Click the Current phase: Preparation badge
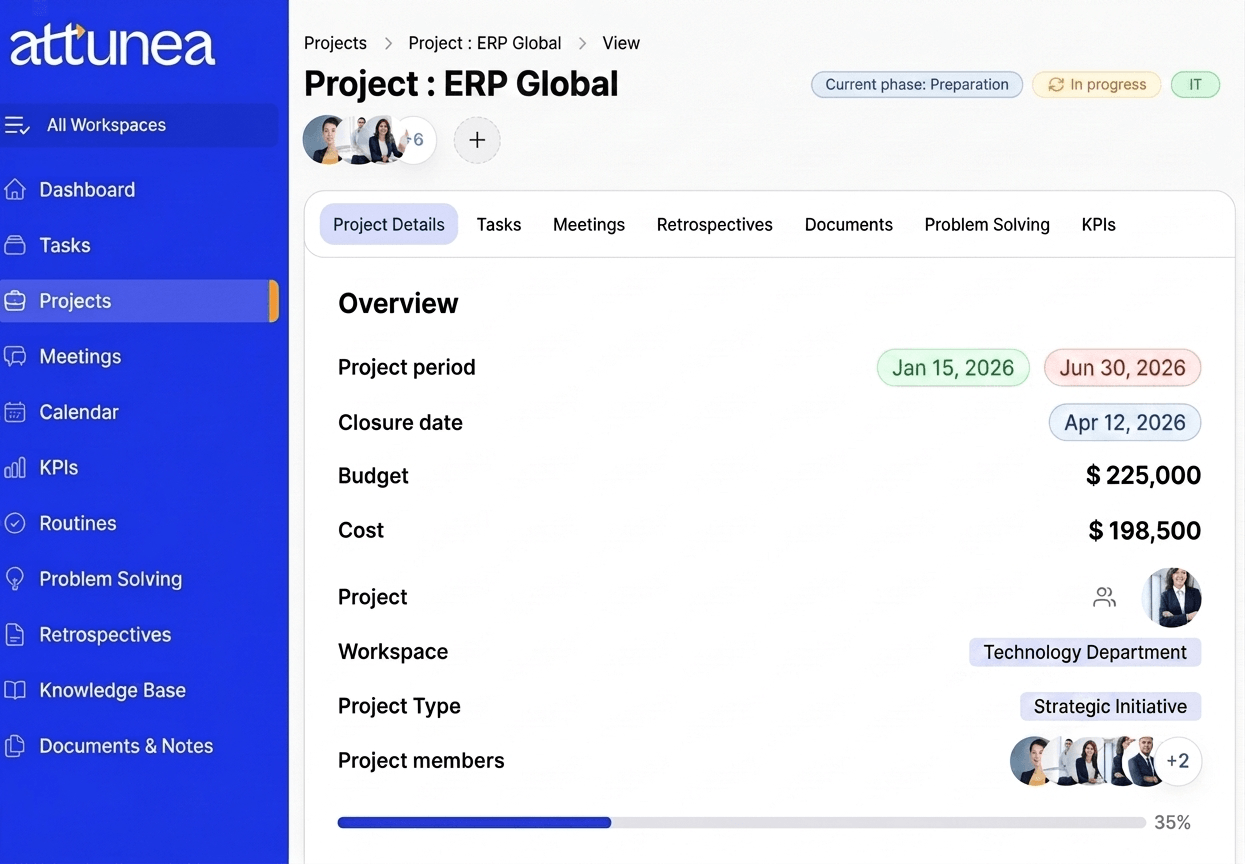 (x=917, y=85)
